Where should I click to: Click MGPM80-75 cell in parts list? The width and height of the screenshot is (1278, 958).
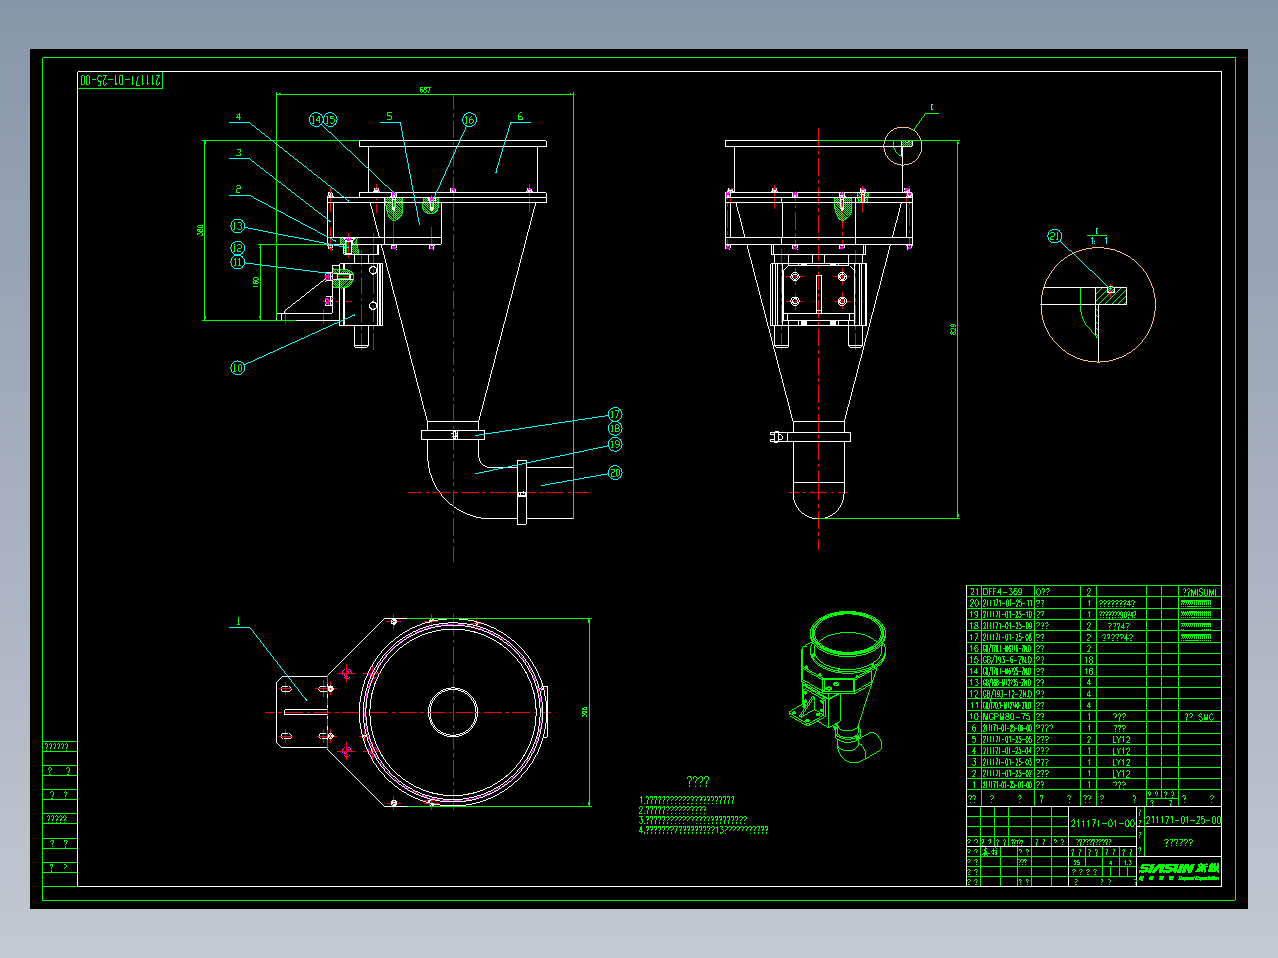point(1006,717)
